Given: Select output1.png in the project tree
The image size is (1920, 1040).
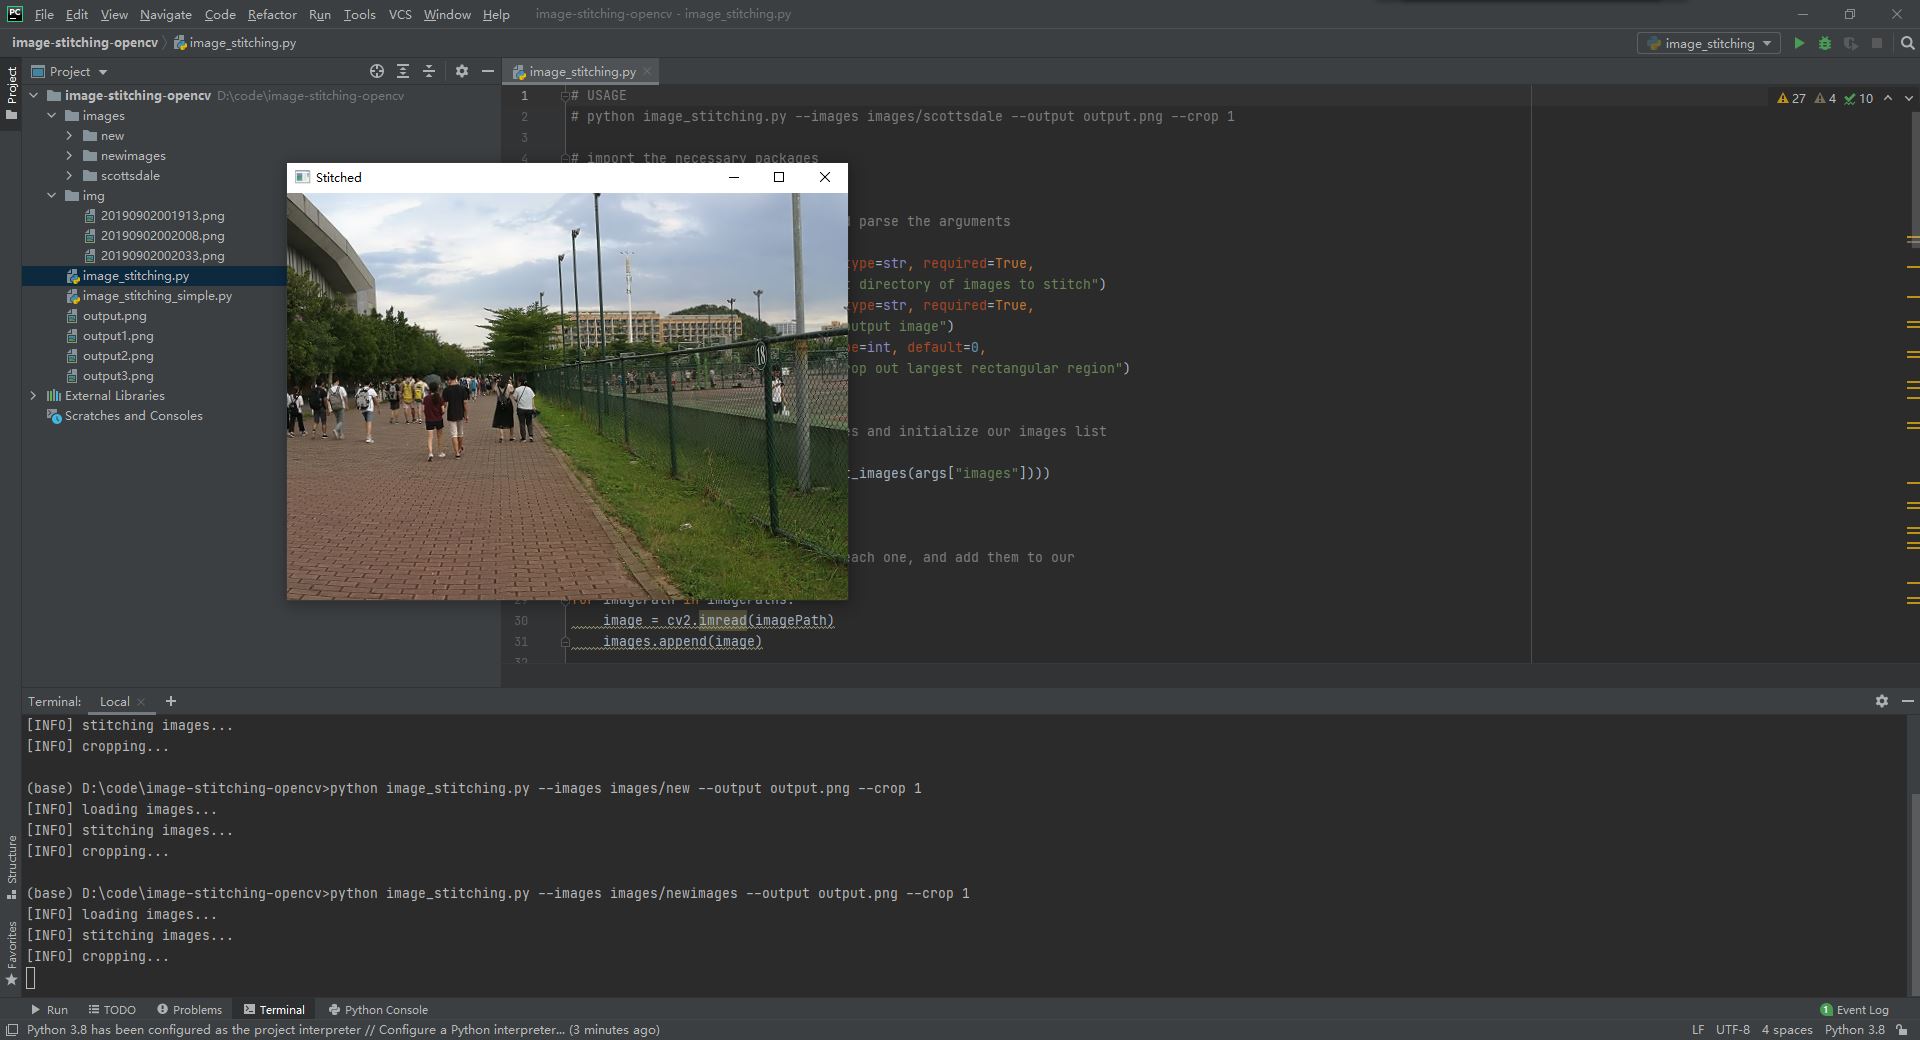Looking at the screenshot, I should [118, 335].
